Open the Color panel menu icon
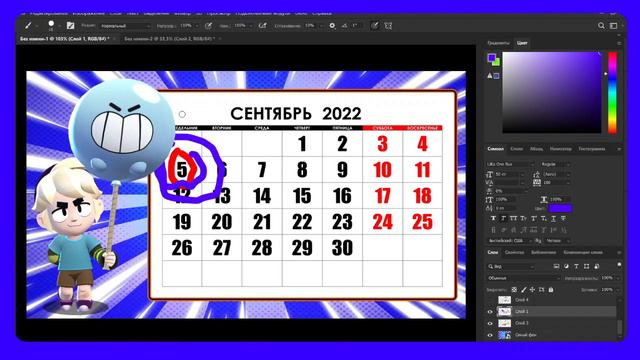 [x=619, y=43]
